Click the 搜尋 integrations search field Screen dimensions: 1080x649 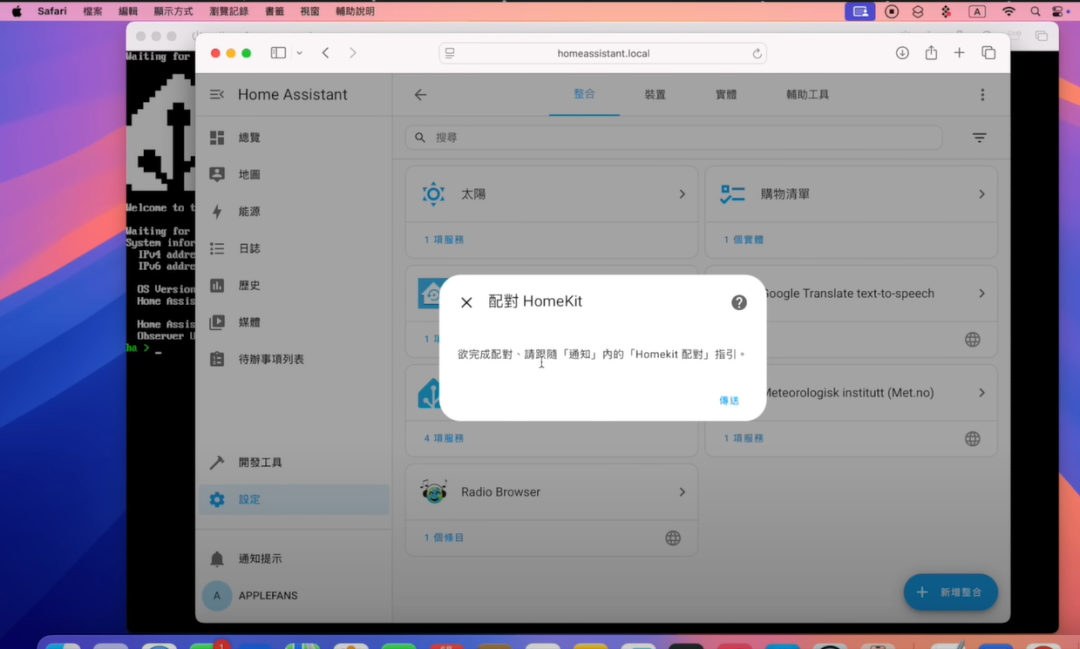[x=674, y=138]
